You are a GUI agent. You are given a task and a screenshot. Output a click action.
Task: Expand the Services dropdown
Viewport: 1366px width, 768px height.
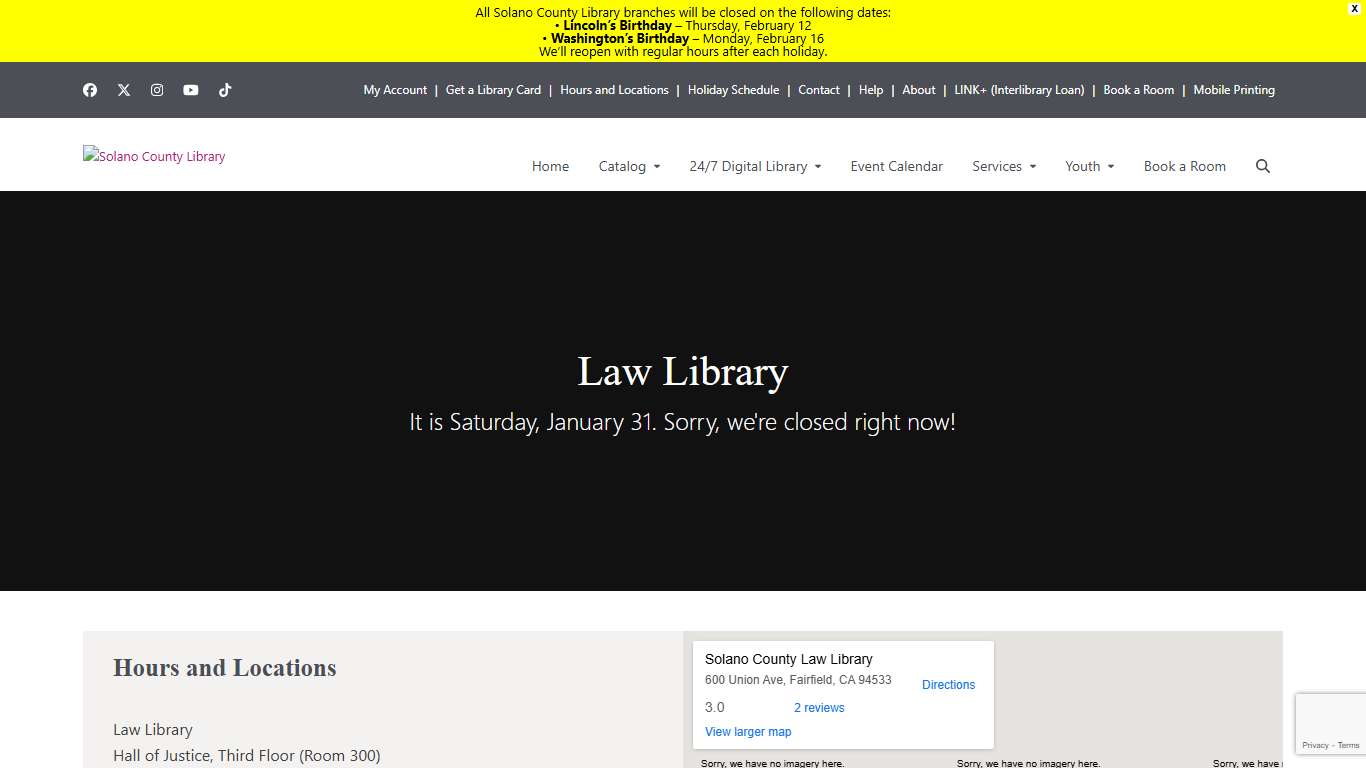pos(1003,166)
